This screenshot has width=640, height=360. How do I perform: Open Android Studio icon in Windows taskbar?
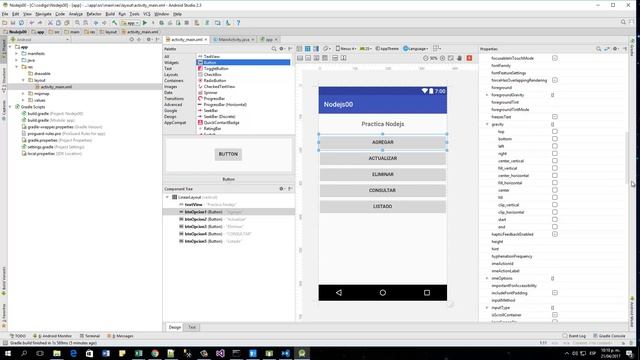(x=302, y=353)
